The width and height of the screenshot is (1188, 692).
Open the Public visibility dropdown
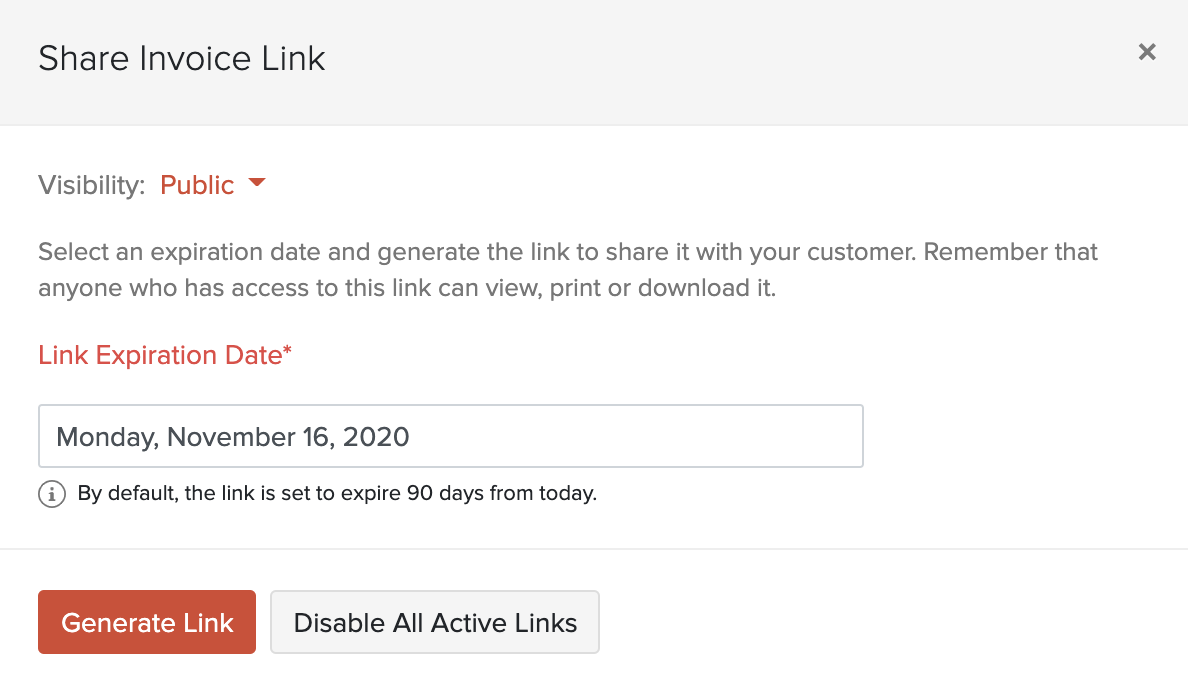(198, 185)
